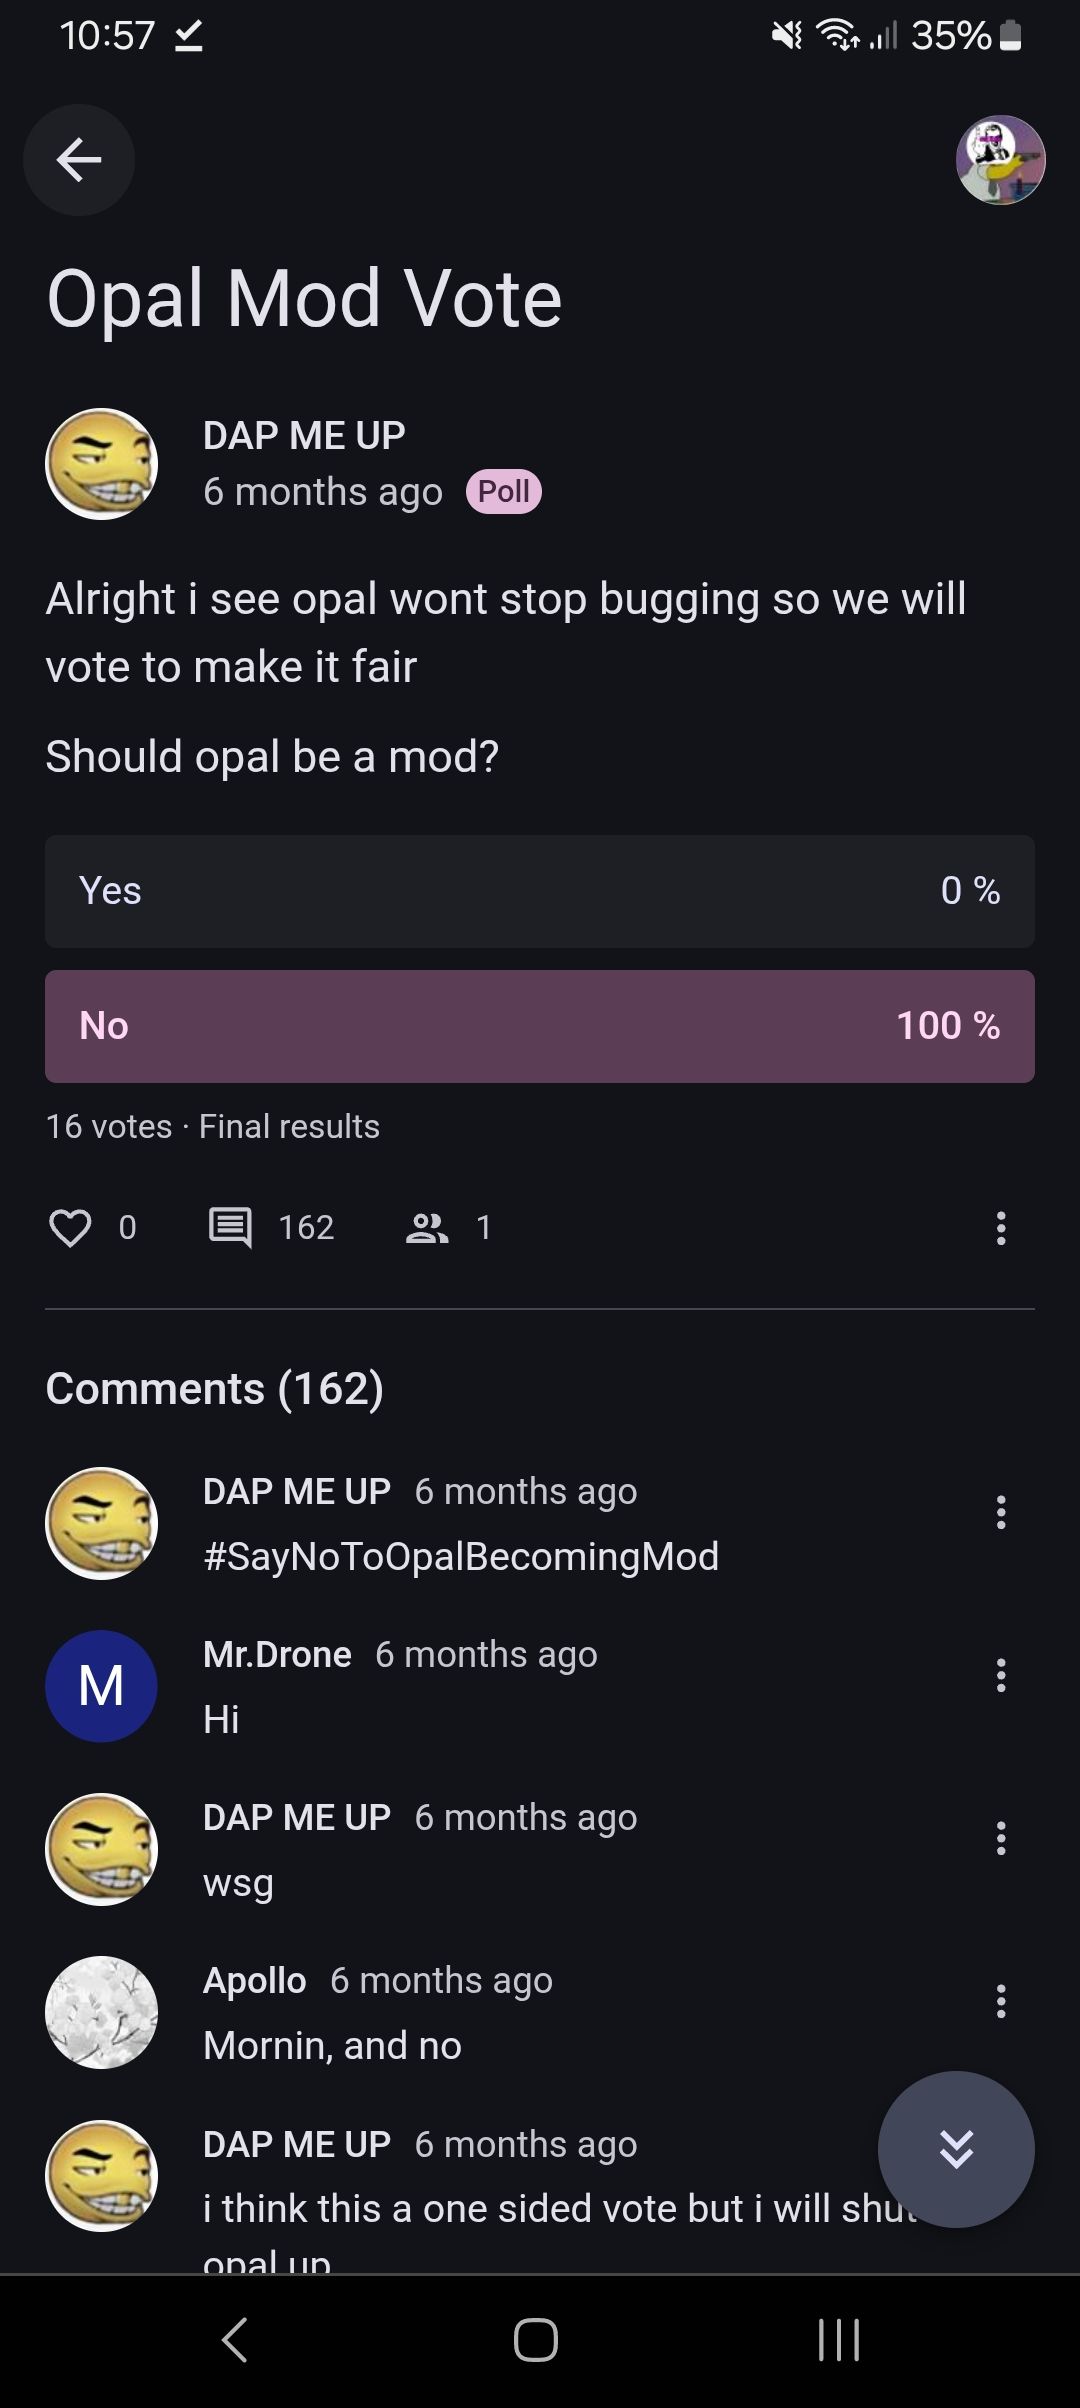Open DAP ME UP author name
Image resolution: width=1080 pixels, height=2408 pixels.
[304, 436]
